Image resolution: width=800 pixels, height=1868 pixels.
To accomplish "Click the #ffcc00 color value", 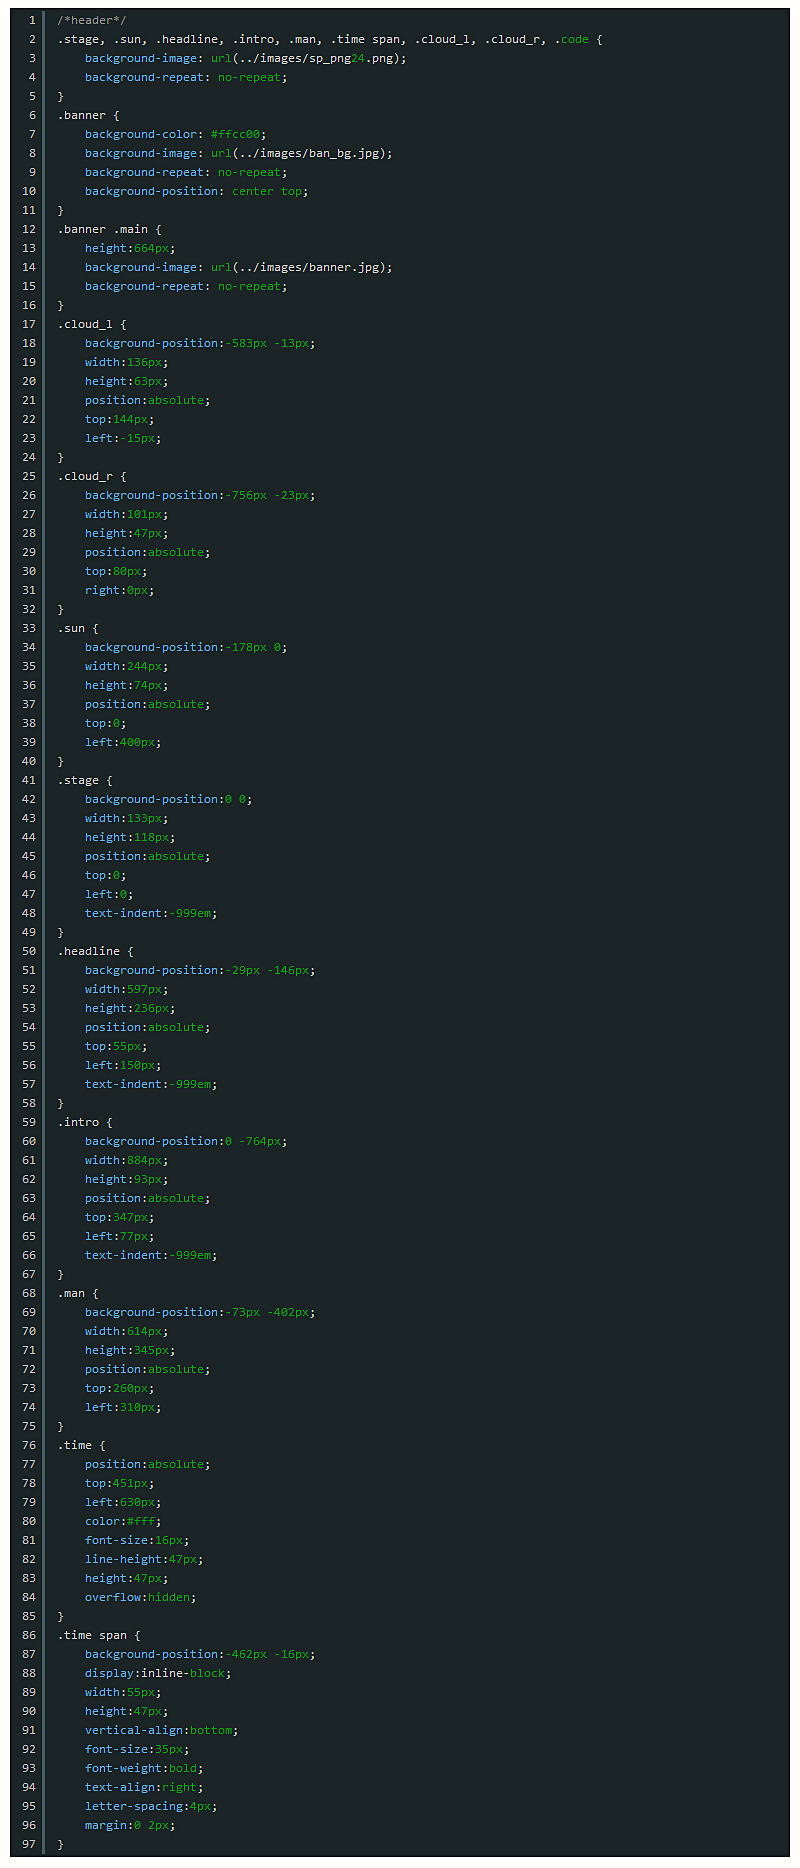I will [238, 134].
